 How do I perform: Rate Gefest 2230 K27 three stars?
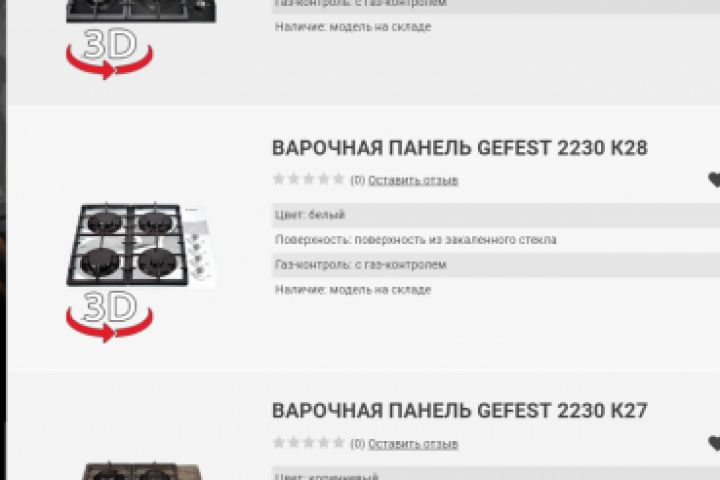(309, 442)
